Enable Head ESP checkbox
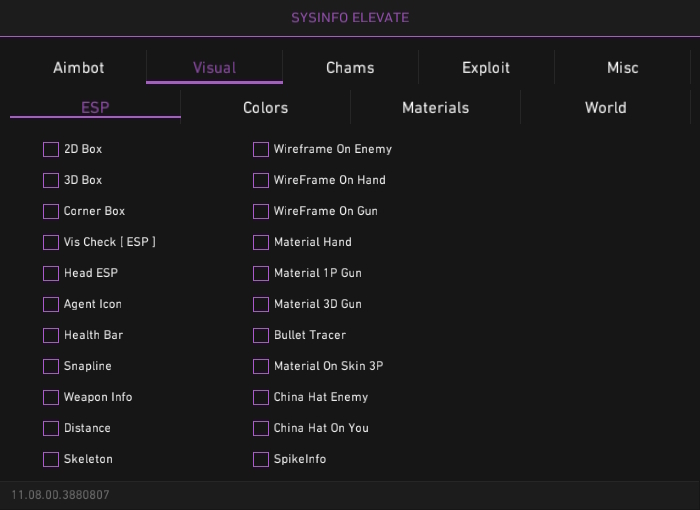Screen dimensions: 700x510 [x=51, y=273]
